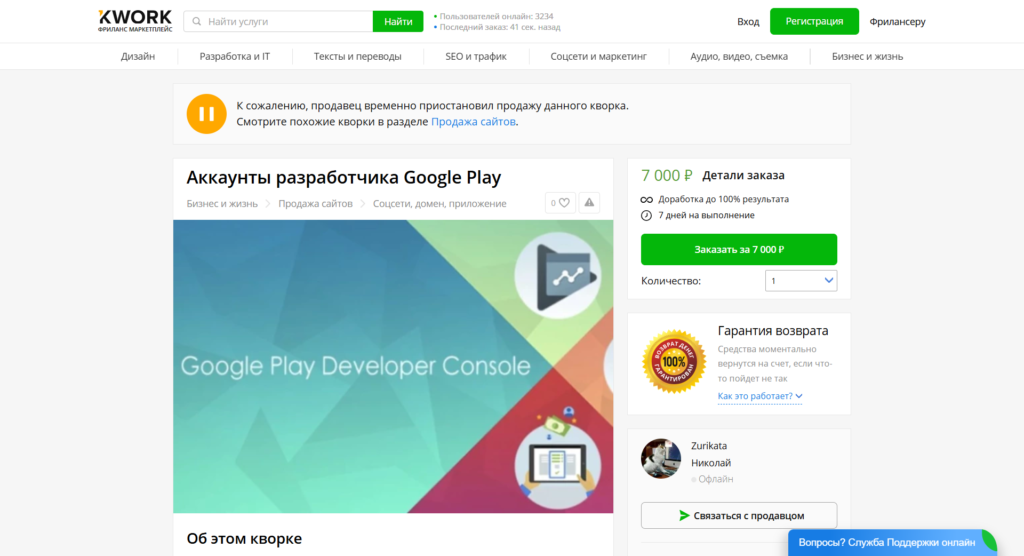The width and height of the screenshot is (1024, 556).
Task: Click the infinity icon next to revisions
Action: coord(647,199)
